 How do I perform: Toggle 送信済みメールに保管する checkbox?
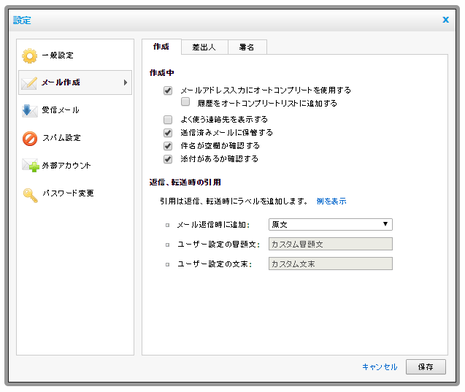(168, 133)
